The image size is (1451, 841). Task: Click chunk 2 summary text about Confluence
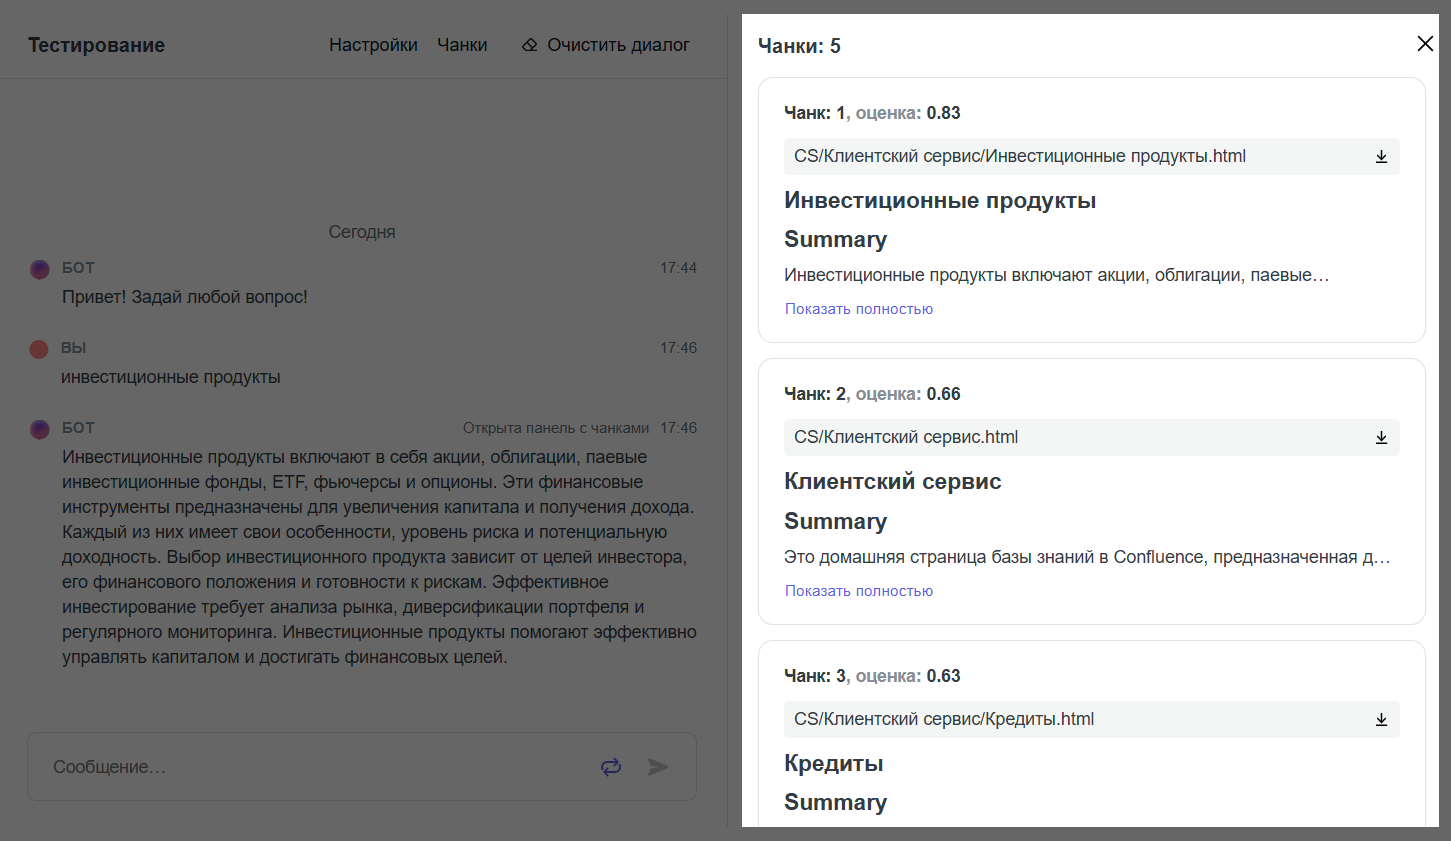[x=1087, y=557]
